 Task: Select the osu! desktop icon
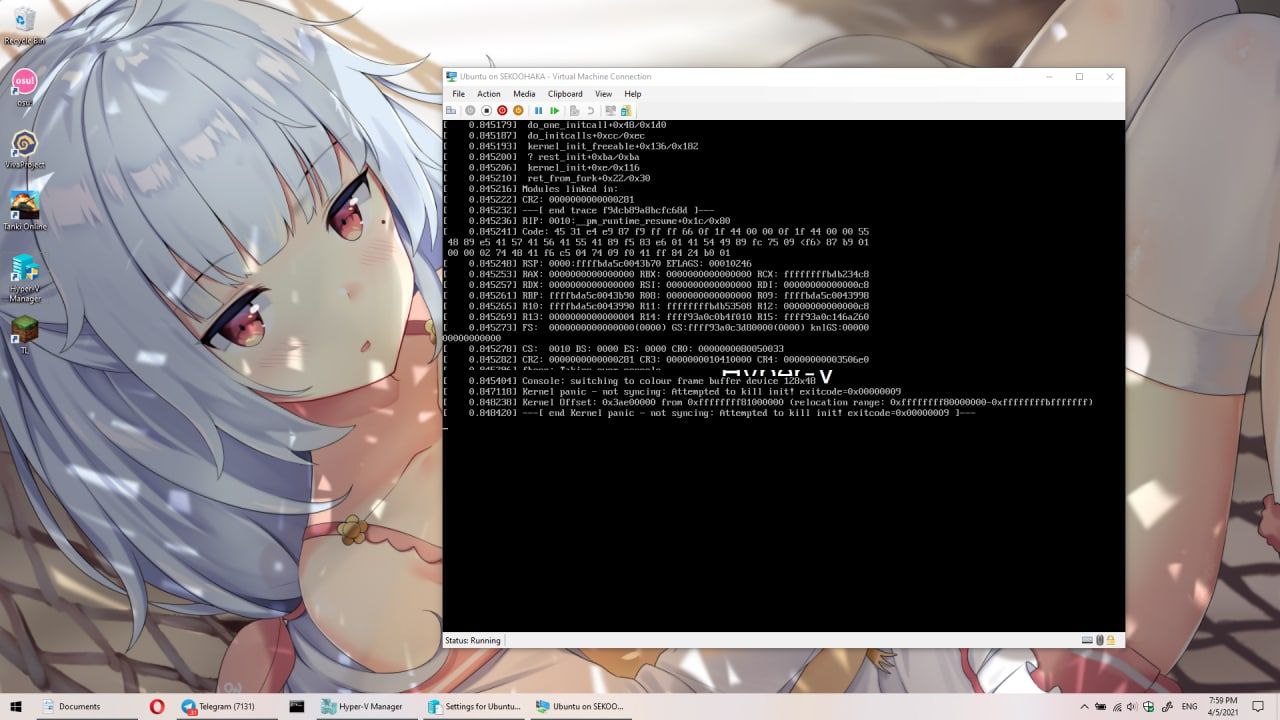[x=23, y=87]
